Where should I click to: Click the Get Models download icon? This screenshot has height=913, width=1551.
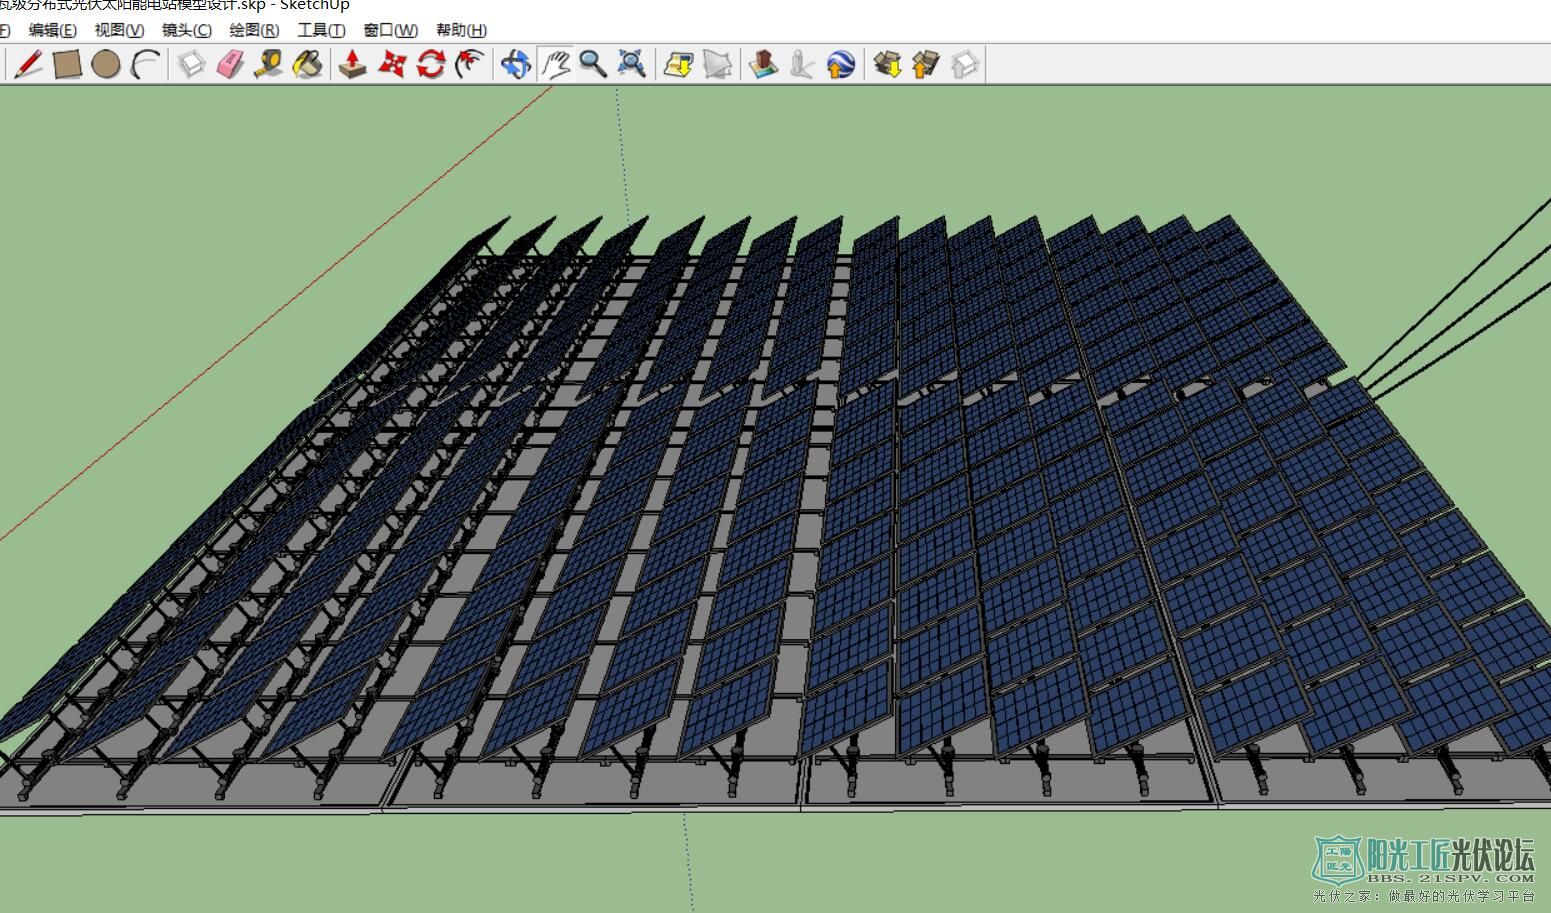tap(888, 65)
